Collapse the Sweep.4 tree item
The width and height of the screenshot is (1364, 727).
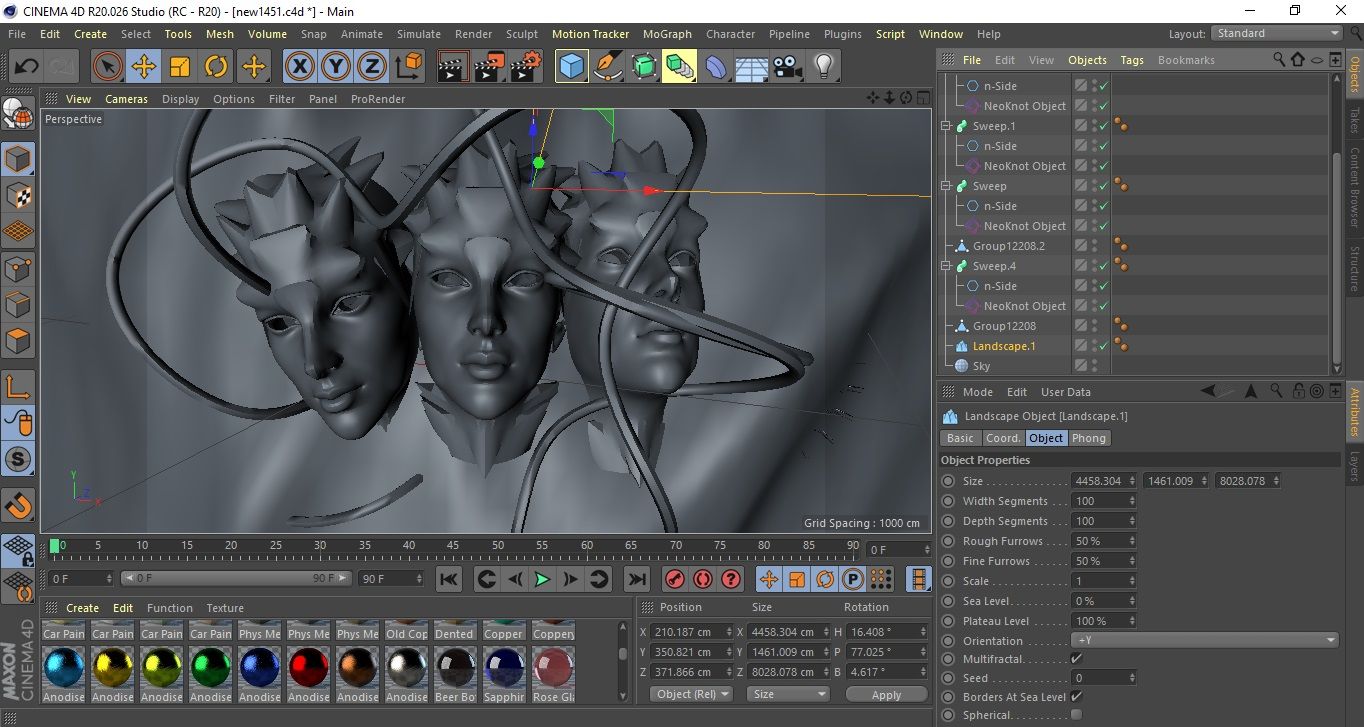tap(946, 266)
